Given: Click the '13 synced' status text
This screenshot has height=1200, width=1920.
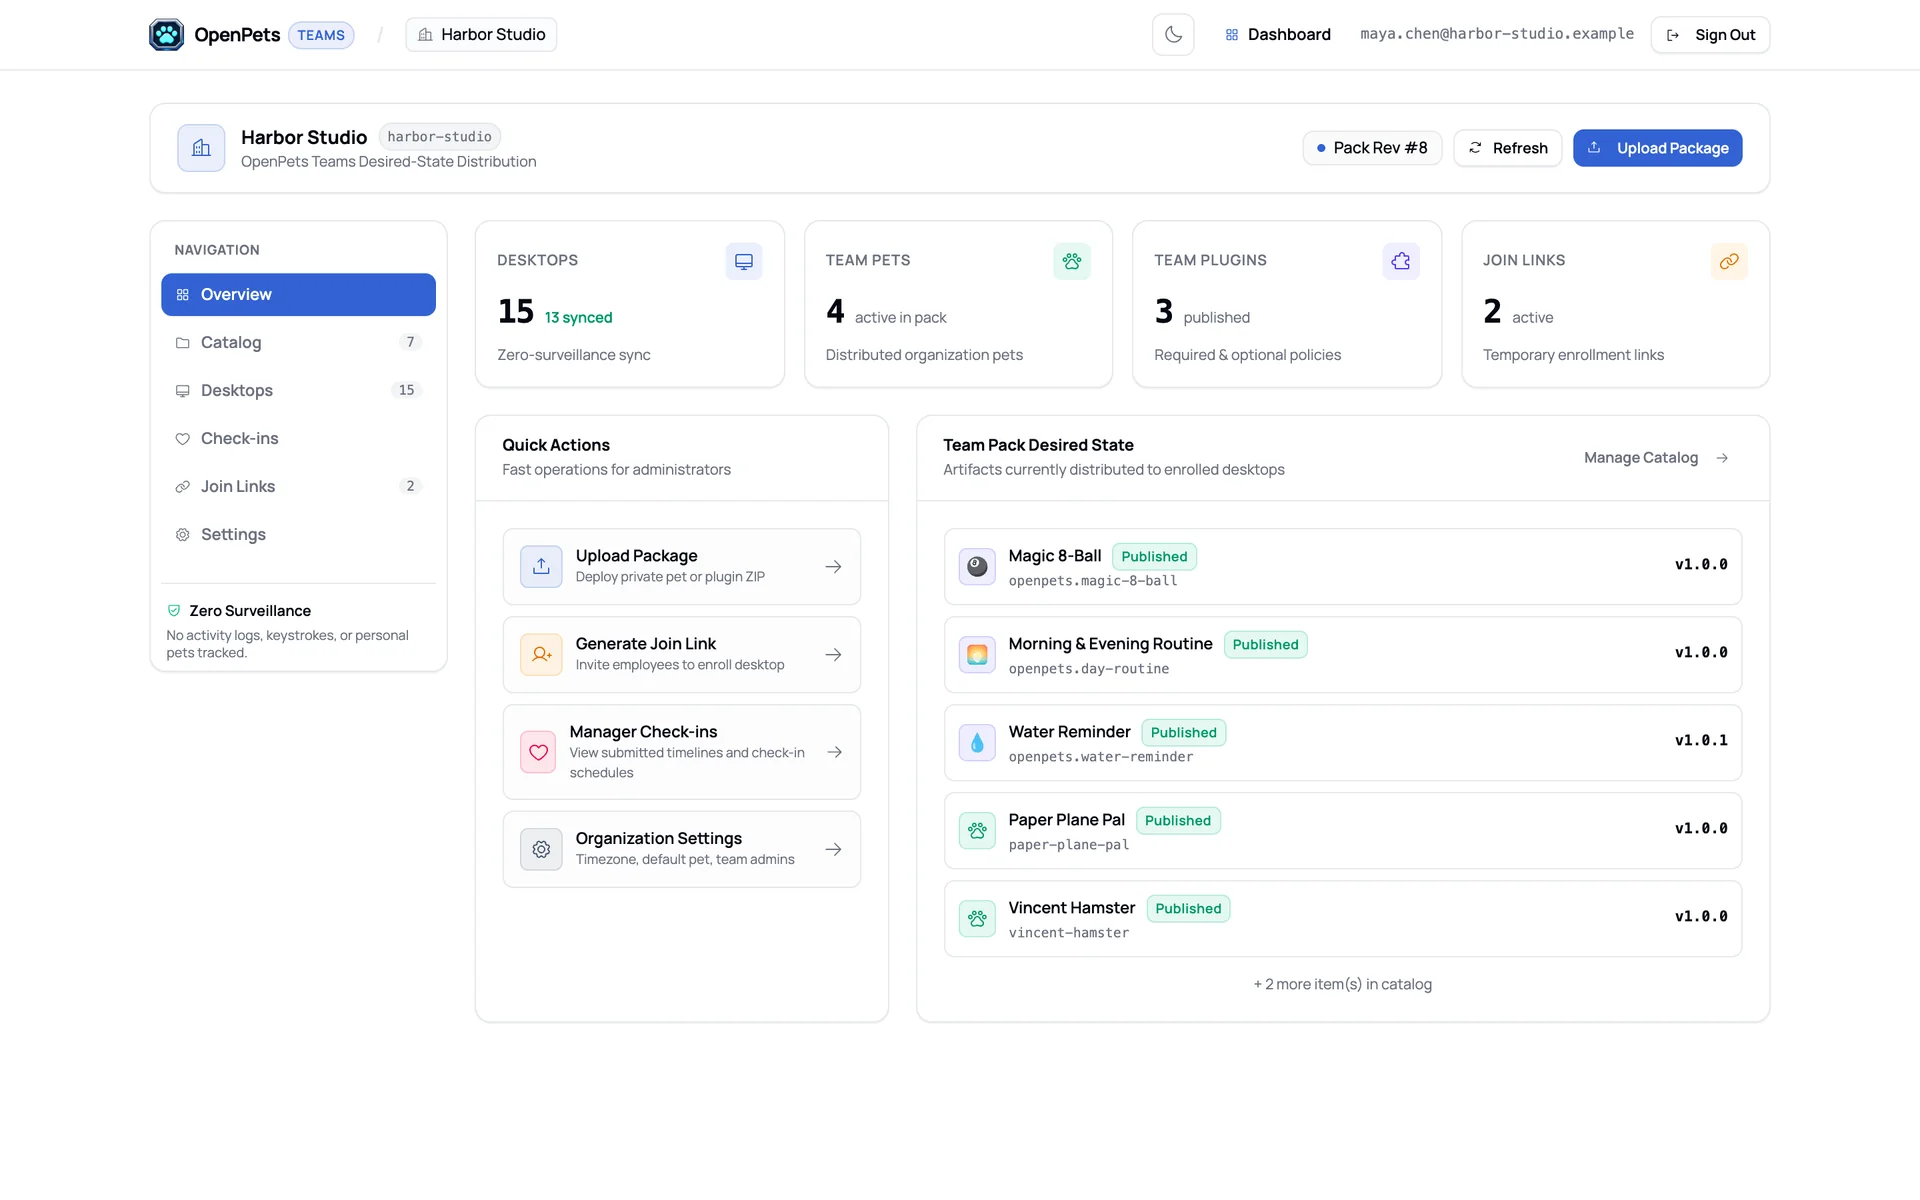Looking at the screenshot, I should [578, 318].
